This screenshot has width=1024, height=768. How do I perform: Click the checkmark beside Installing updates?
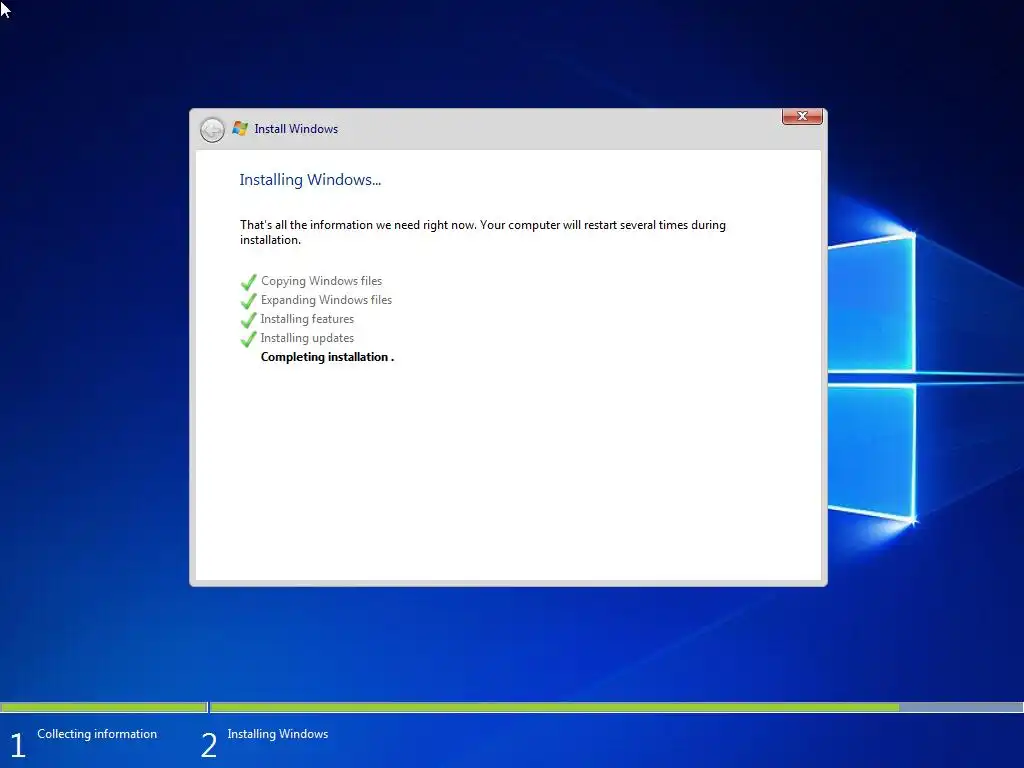pyautogui.click(x=248, y=339)
